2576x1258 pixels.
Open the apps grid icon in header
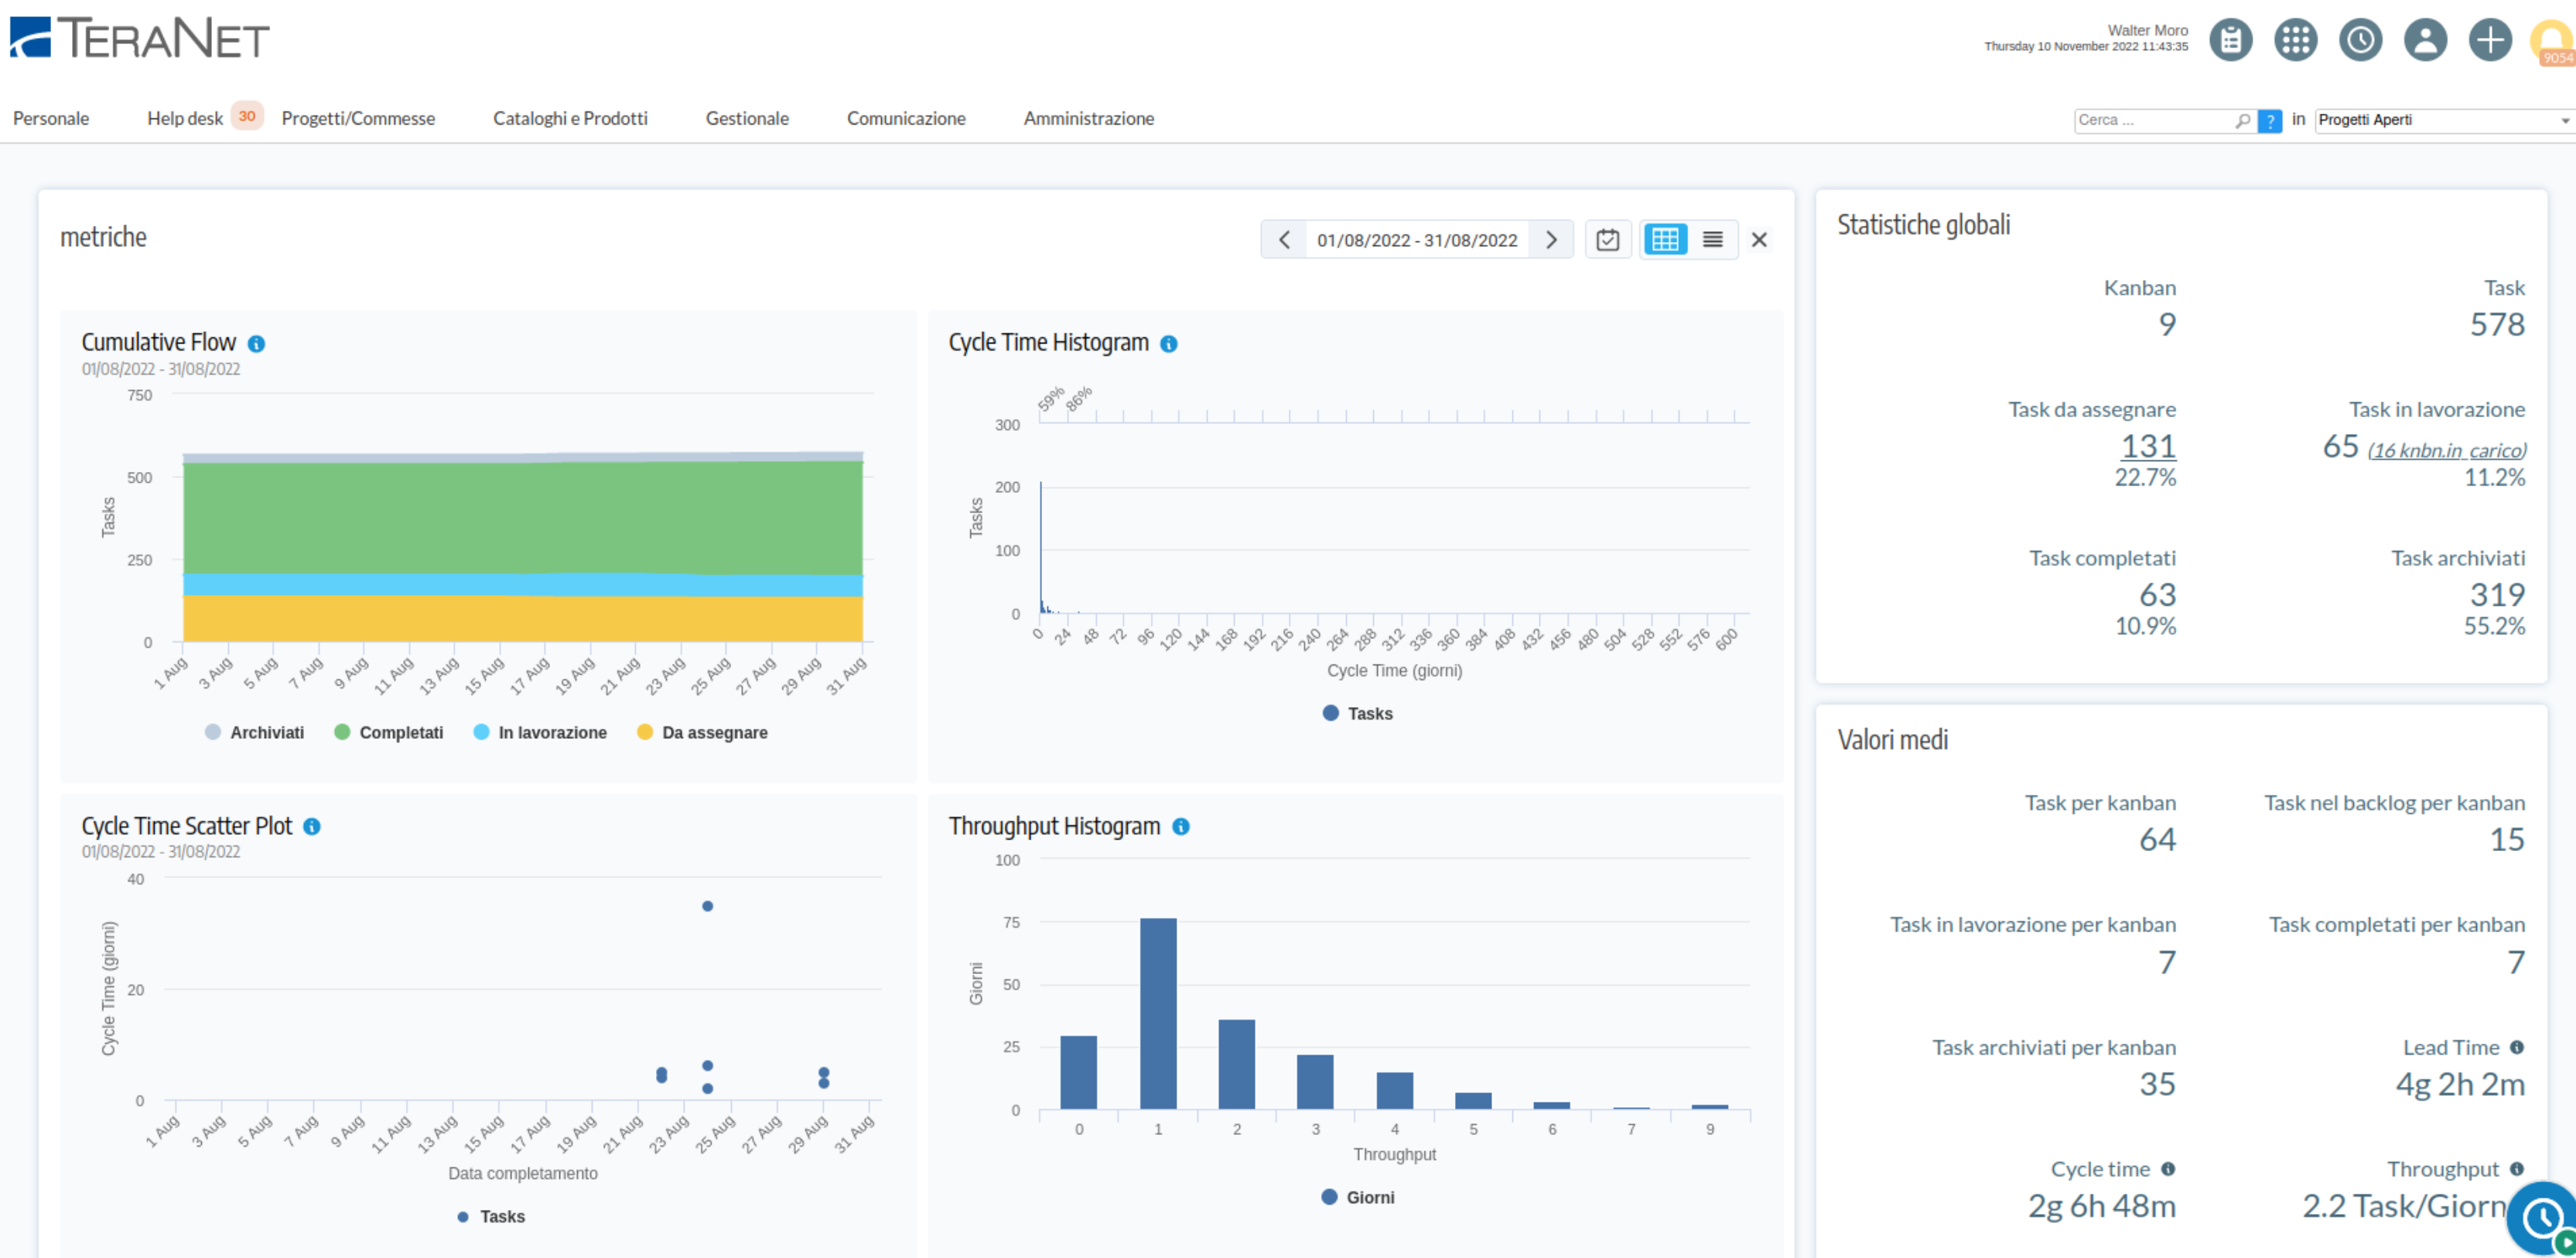tap(2295, 40)
